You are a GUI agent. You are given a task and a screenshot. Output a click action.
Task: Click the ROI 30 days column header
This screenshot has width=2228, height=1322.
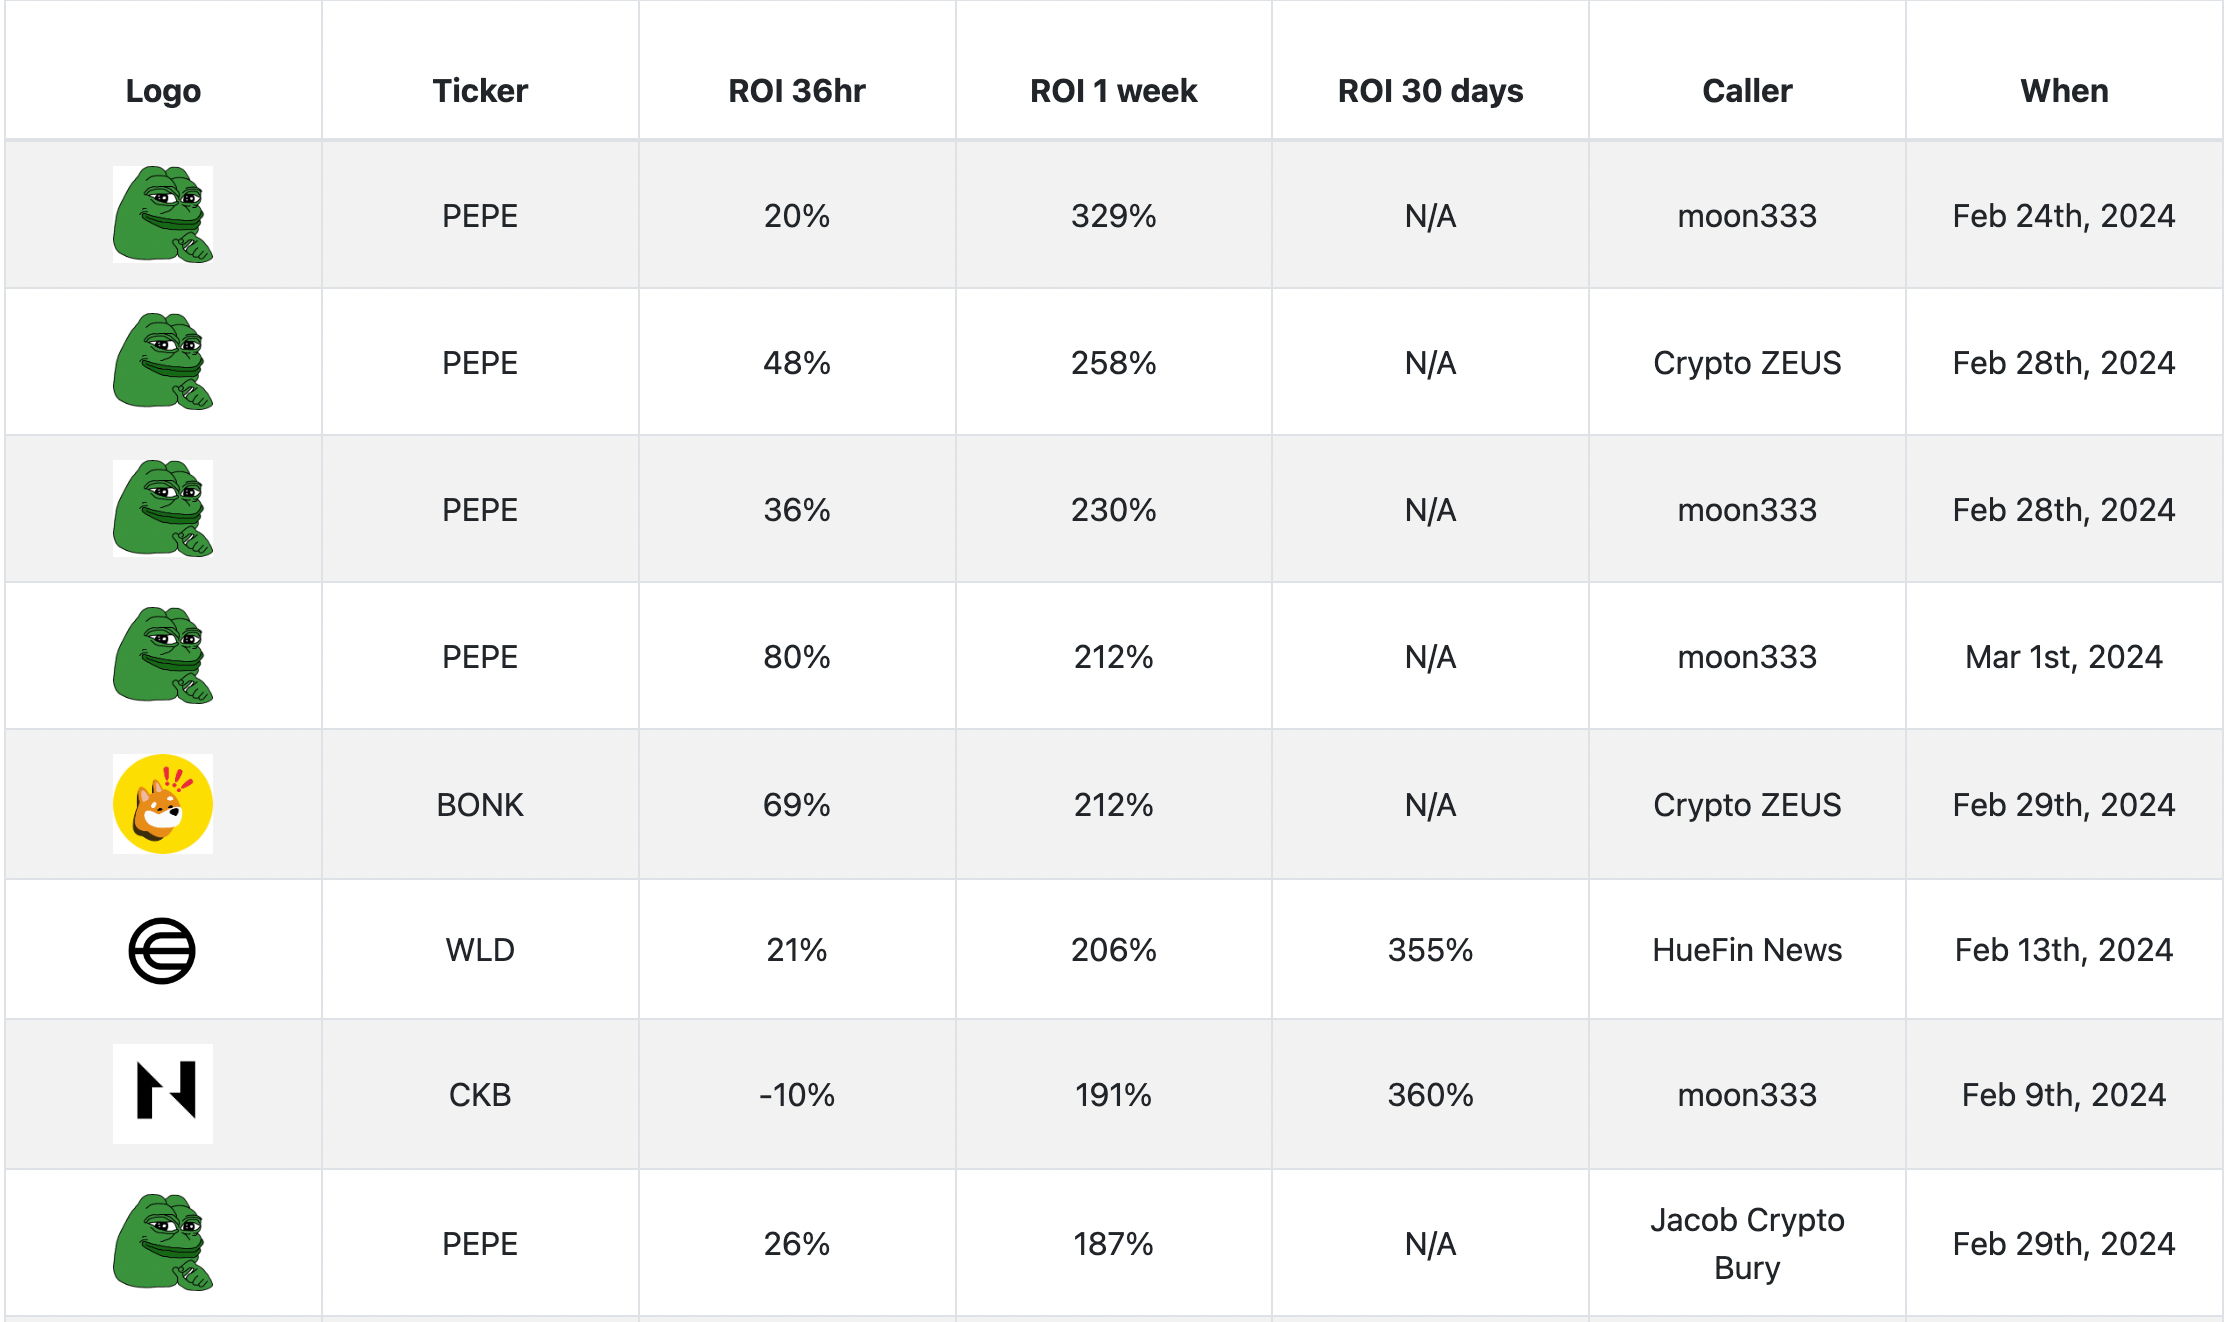coord(1431,91)
